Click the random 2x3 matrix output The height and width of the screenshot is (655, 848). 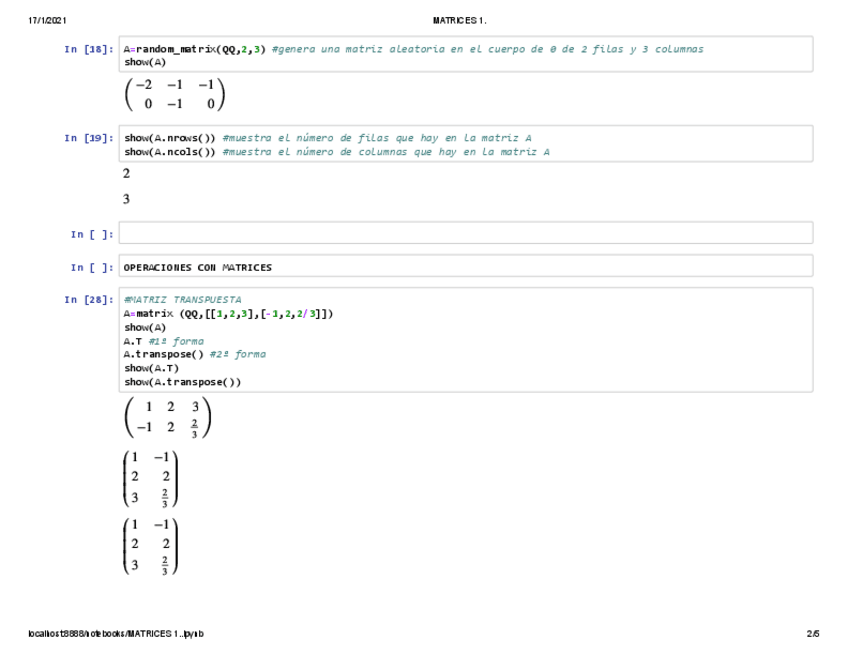click(175, 94)
